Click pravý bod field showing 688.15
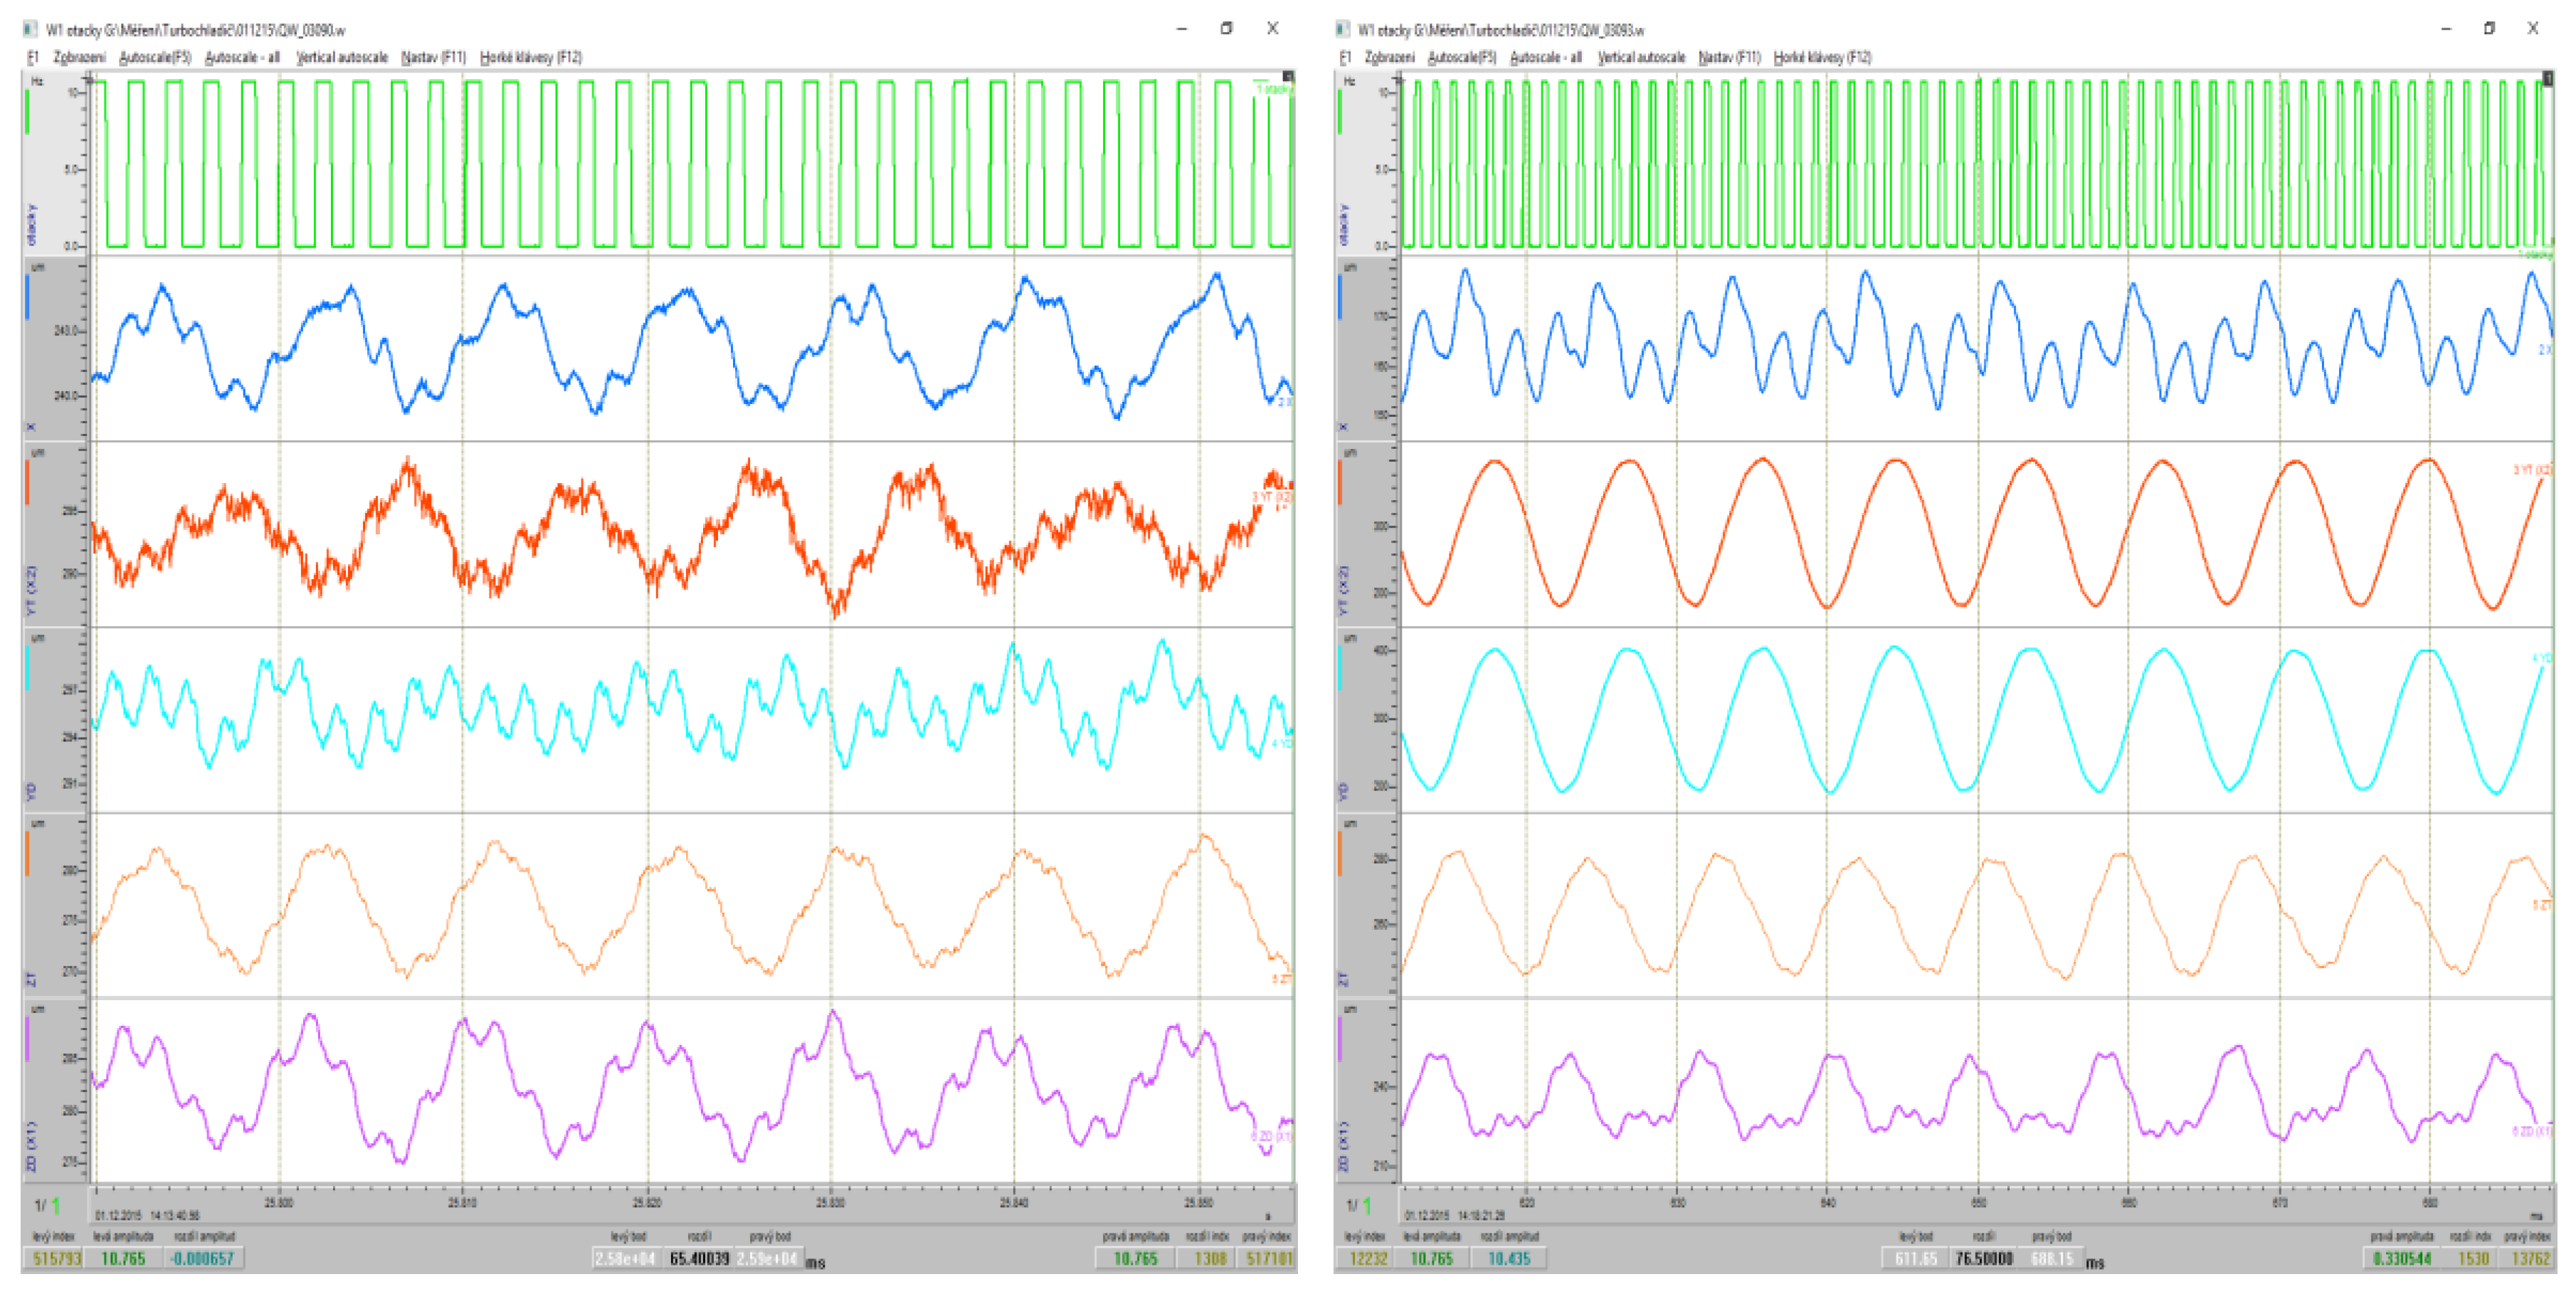This screenshot has height=1294, width=2576. (x=2052, y=1258)
